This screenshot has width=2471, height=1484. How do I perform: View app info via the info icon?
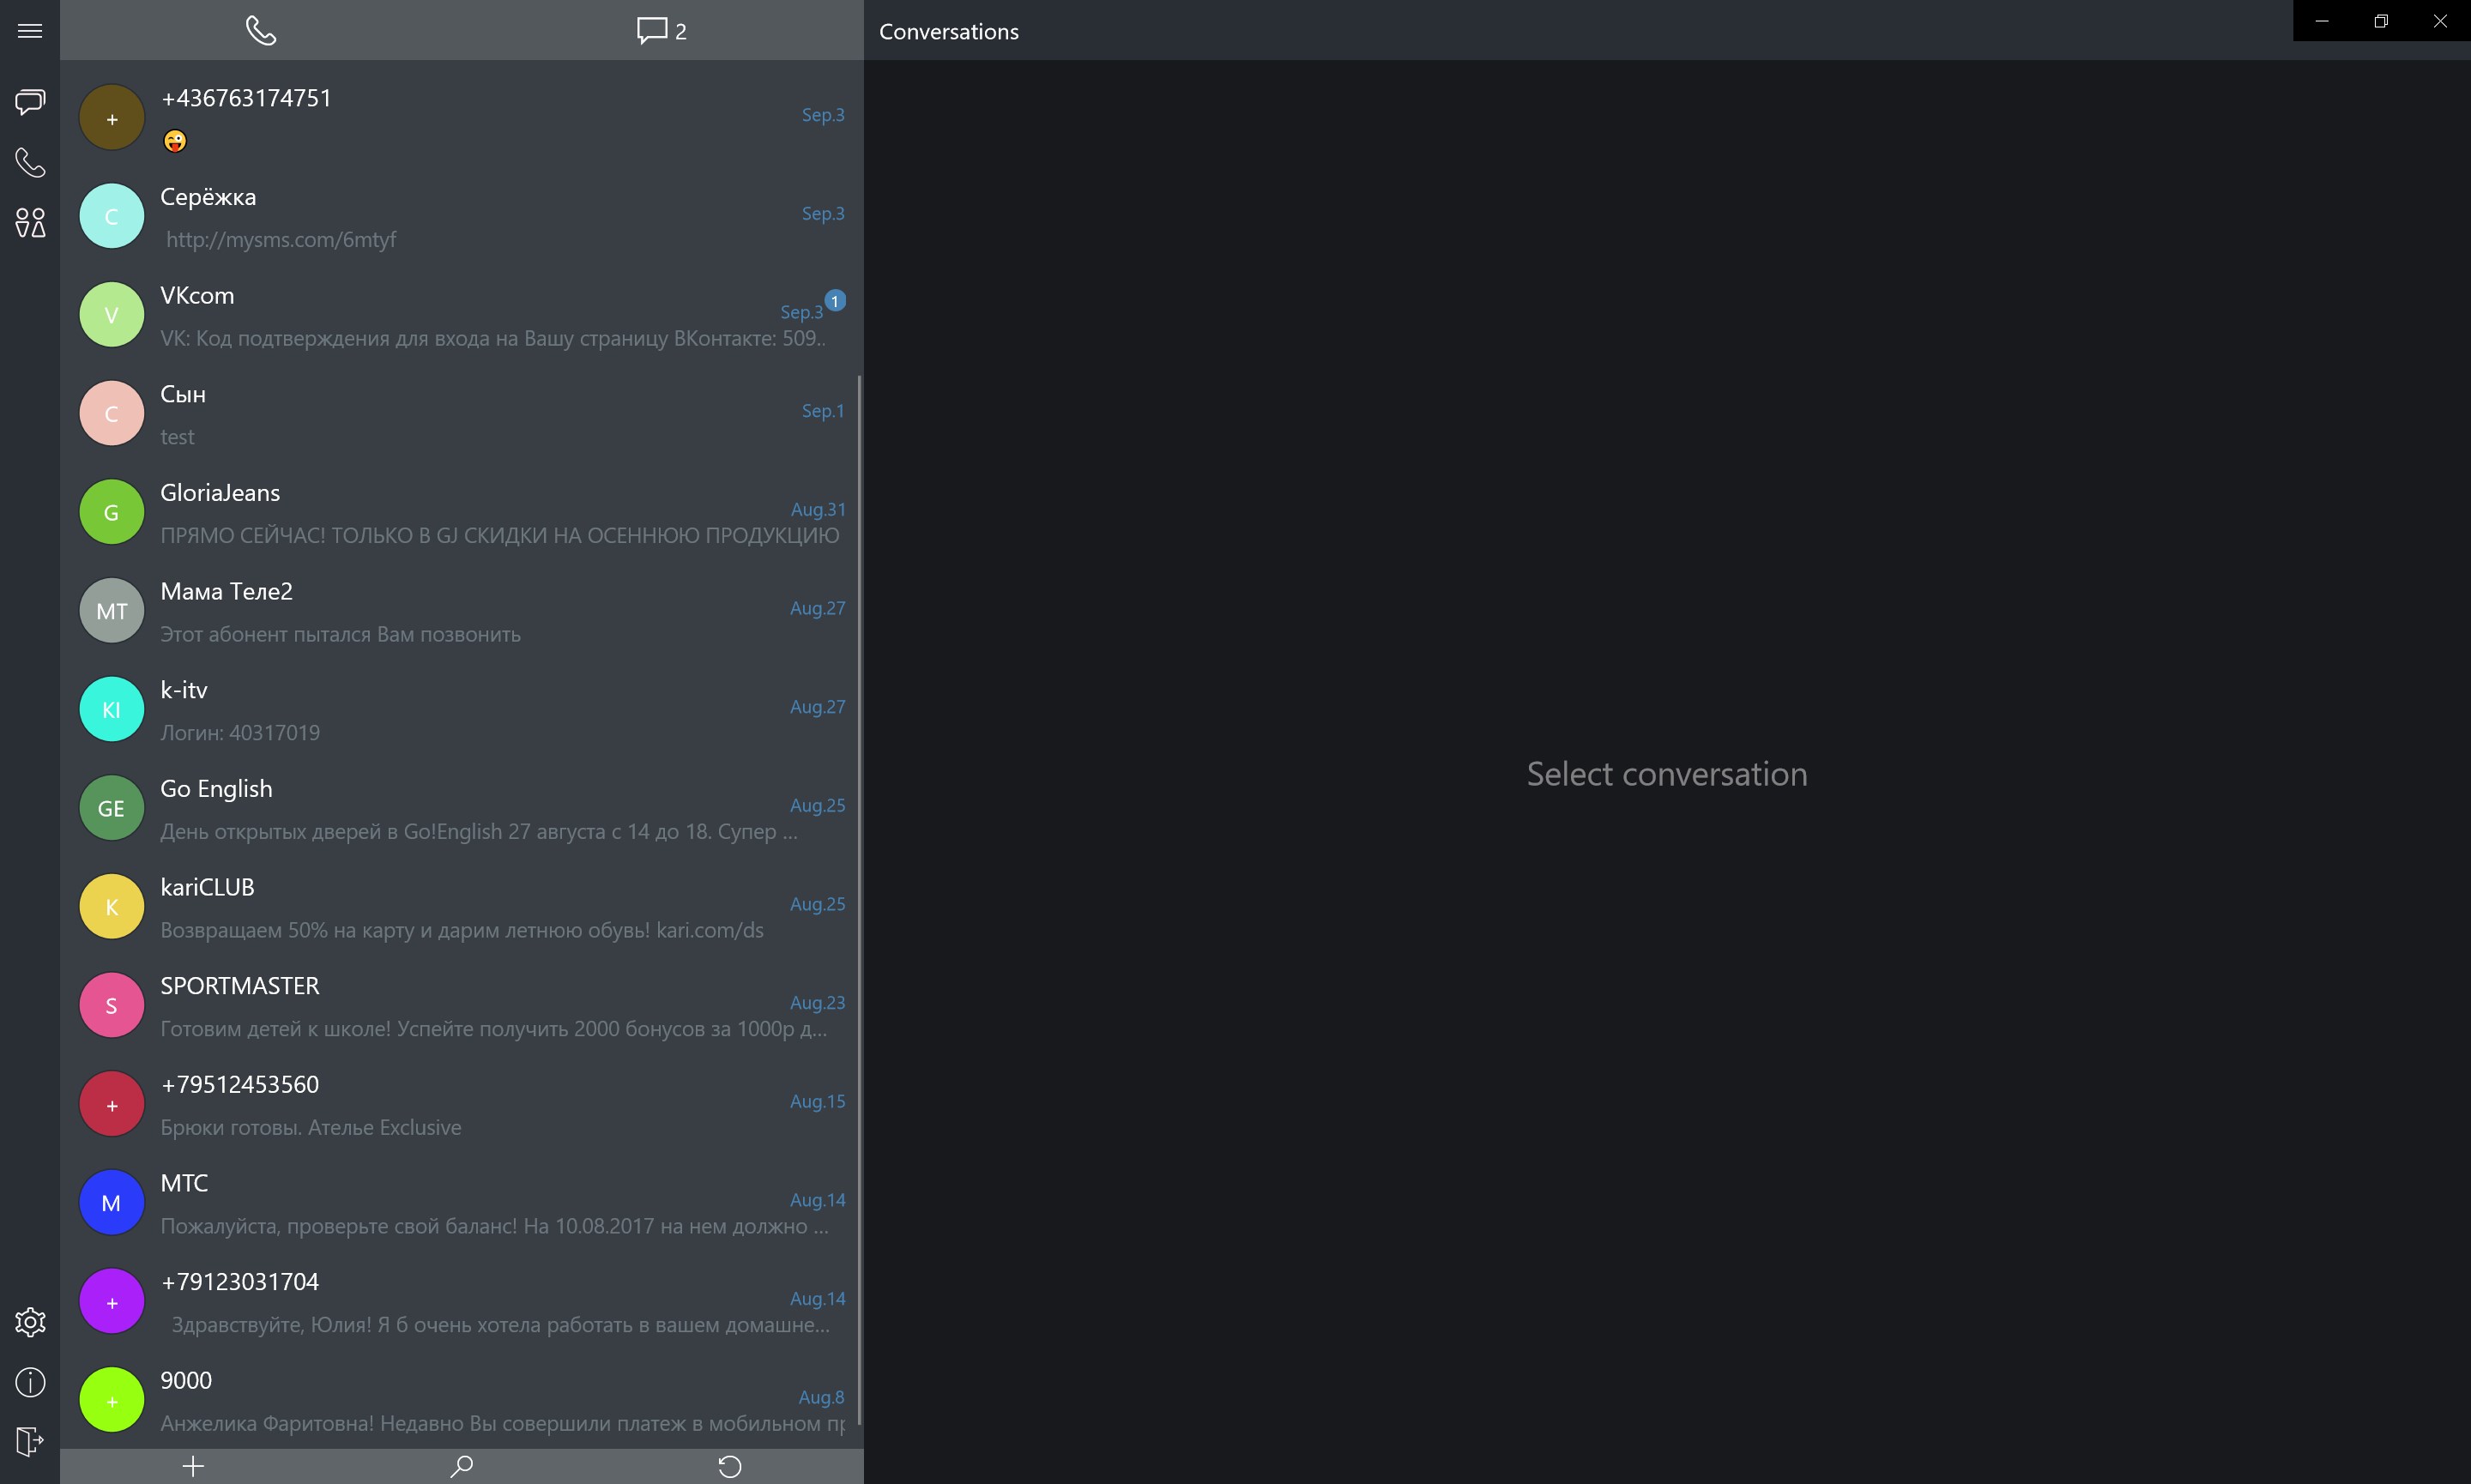pyautogui.click(x=29, y=1382)
